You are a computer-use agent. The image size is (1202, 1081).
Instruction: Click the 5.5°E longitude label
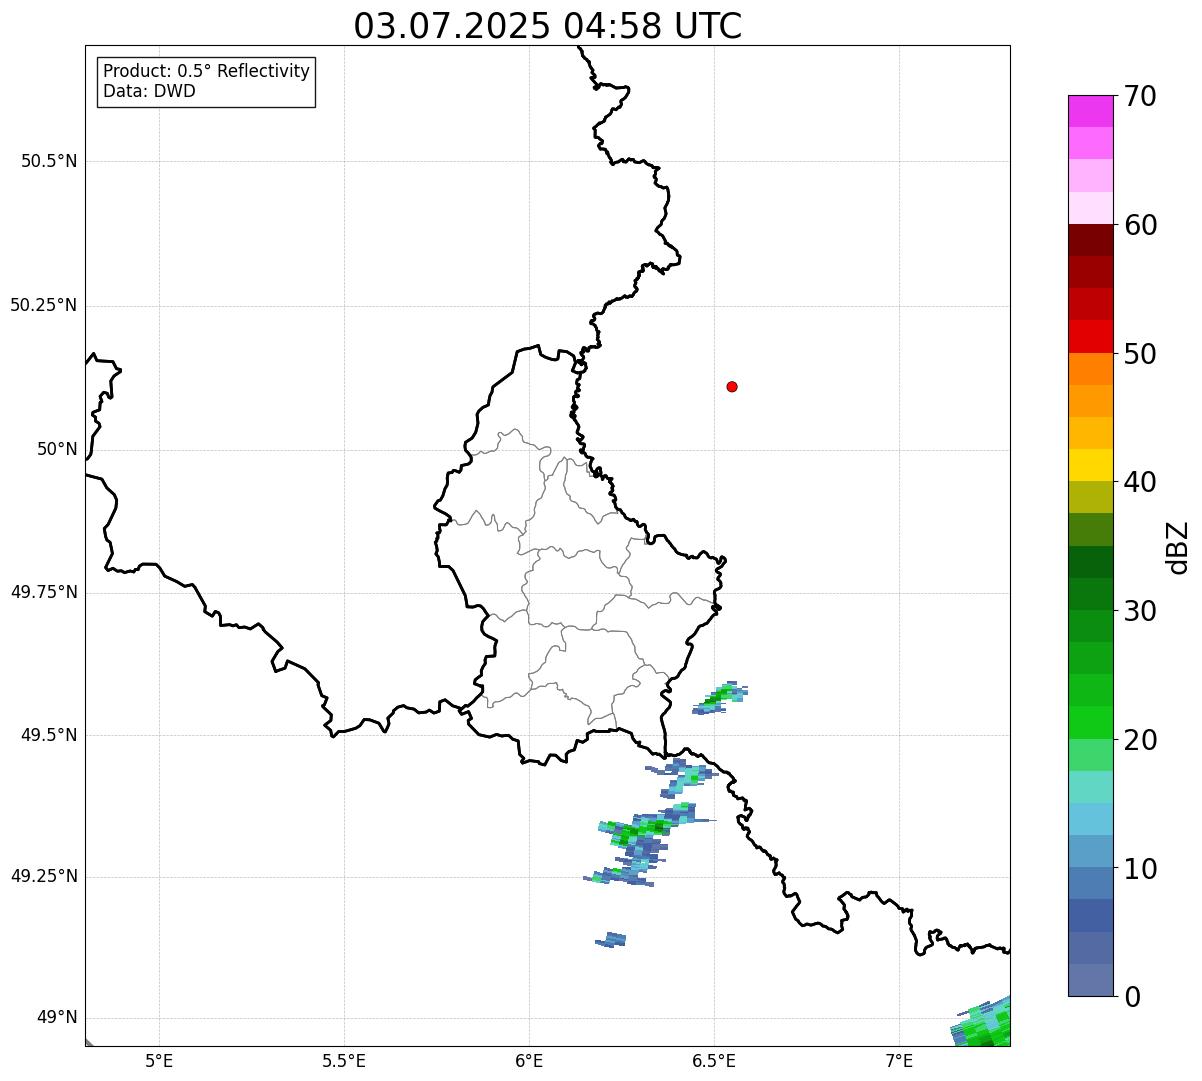pyautogui.click(x=344, y=1060)
